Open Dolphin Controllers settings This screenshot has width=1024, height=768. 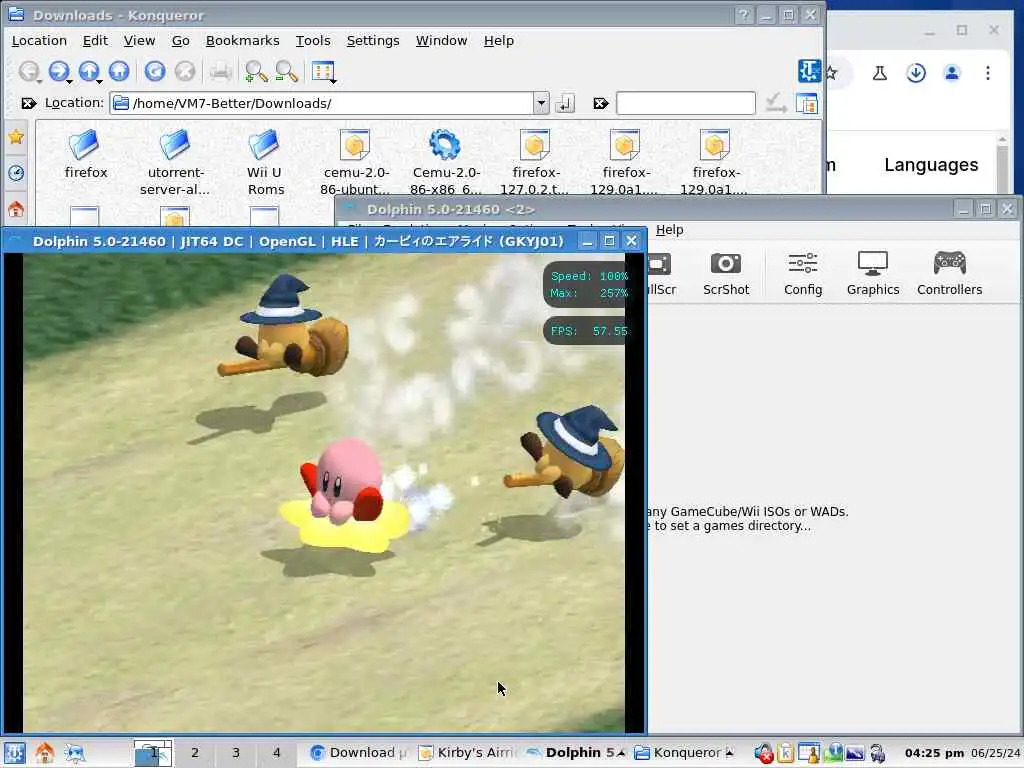(949, 274)
